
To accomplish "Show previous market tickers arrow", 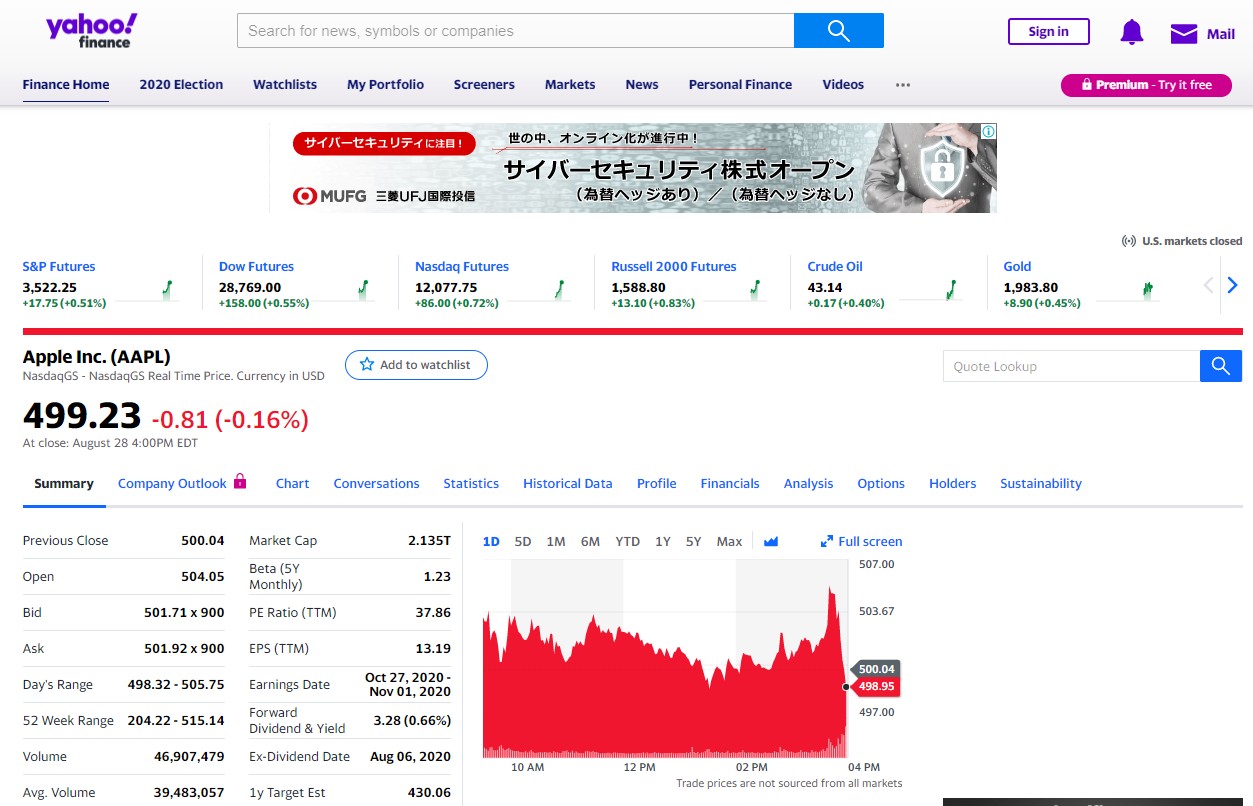I will (1208, 285).
